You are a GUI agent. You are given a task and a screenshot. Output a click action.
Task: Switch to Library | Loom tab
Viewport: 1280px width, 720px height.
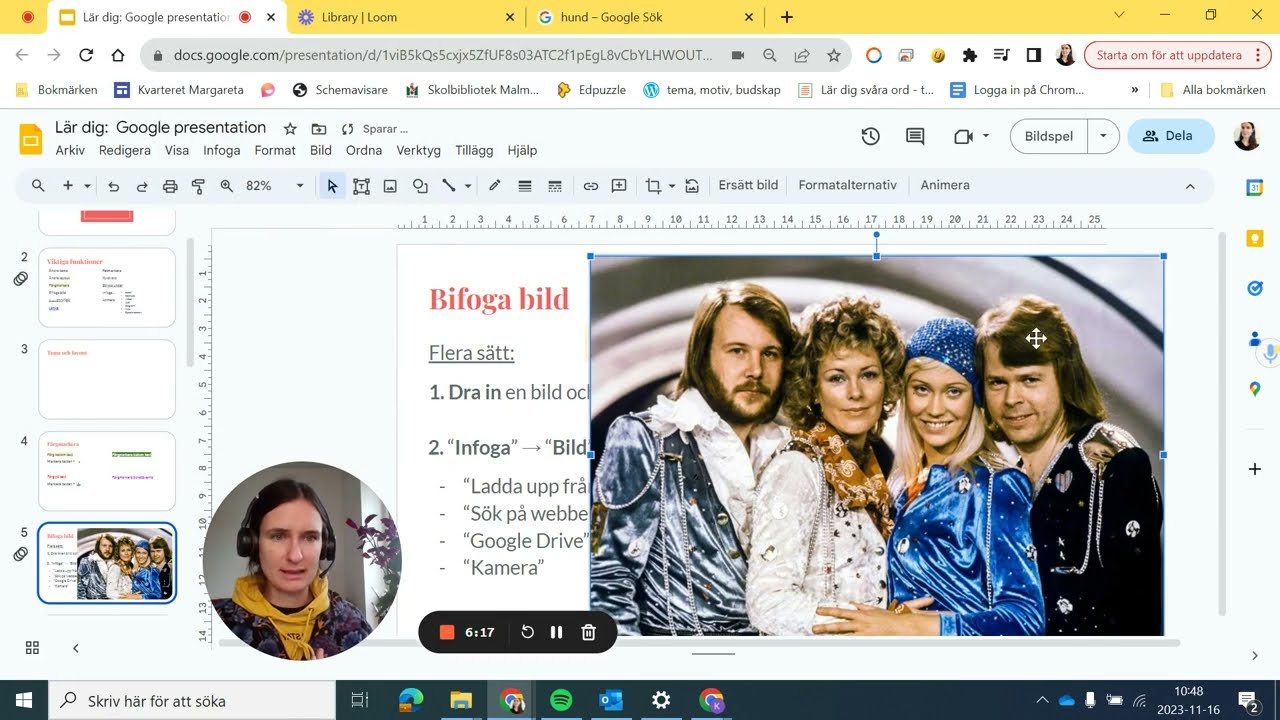pyautogui.click(x=405, y=17)
